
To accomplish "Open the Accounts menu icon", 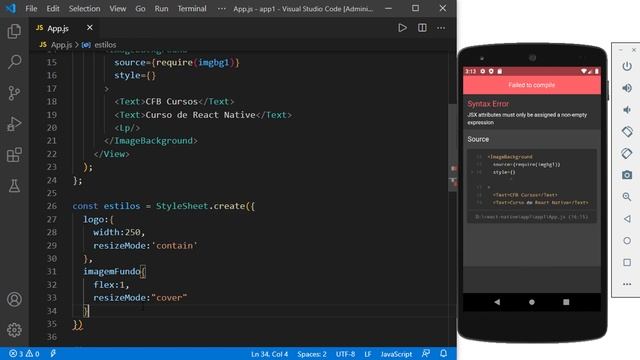I will click(14, 299).
